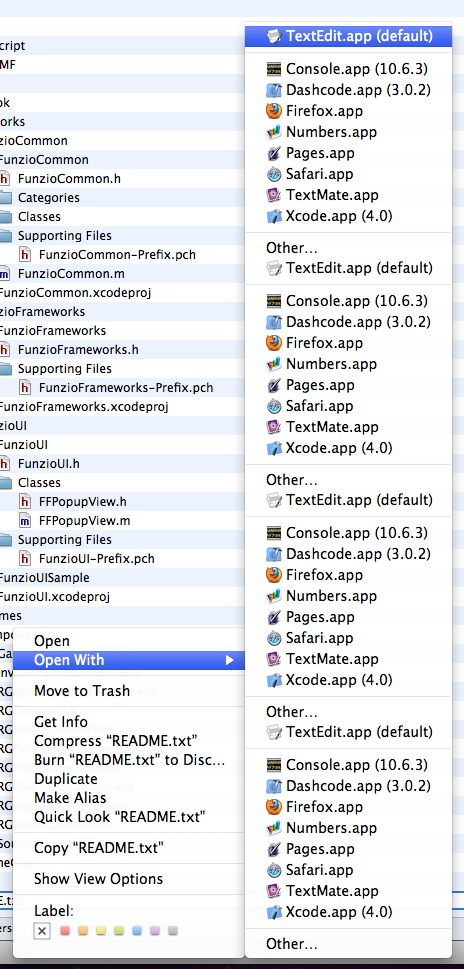Apply the red label color
This screenshot has width=464, height=969.
pos(65,931)
